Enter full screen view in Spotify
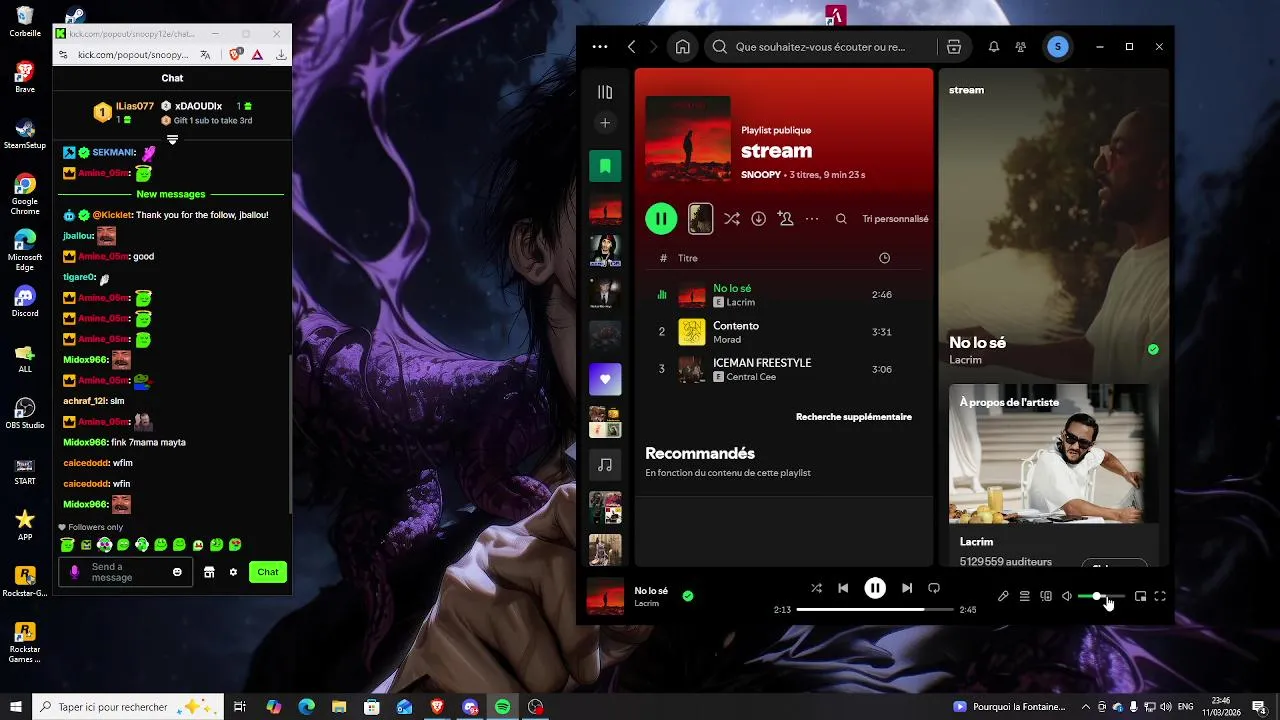This screenshot has height=720, width=1280. pyautogui.click(x=1160, y=596)
